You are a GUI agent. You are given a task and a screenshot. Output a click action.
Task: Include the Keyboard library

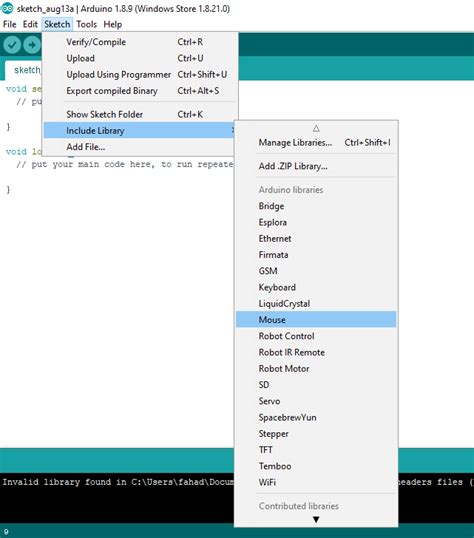point(316,287)
